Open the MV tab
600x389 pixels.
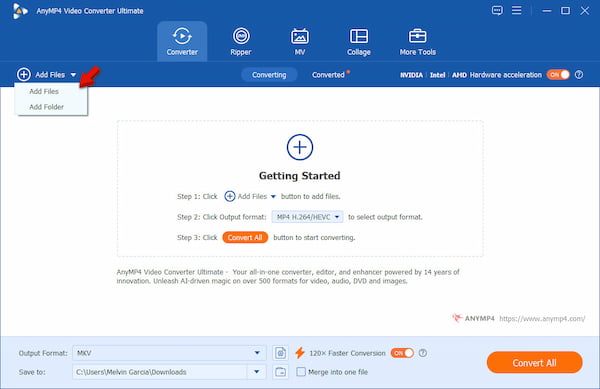click(300, 41)
